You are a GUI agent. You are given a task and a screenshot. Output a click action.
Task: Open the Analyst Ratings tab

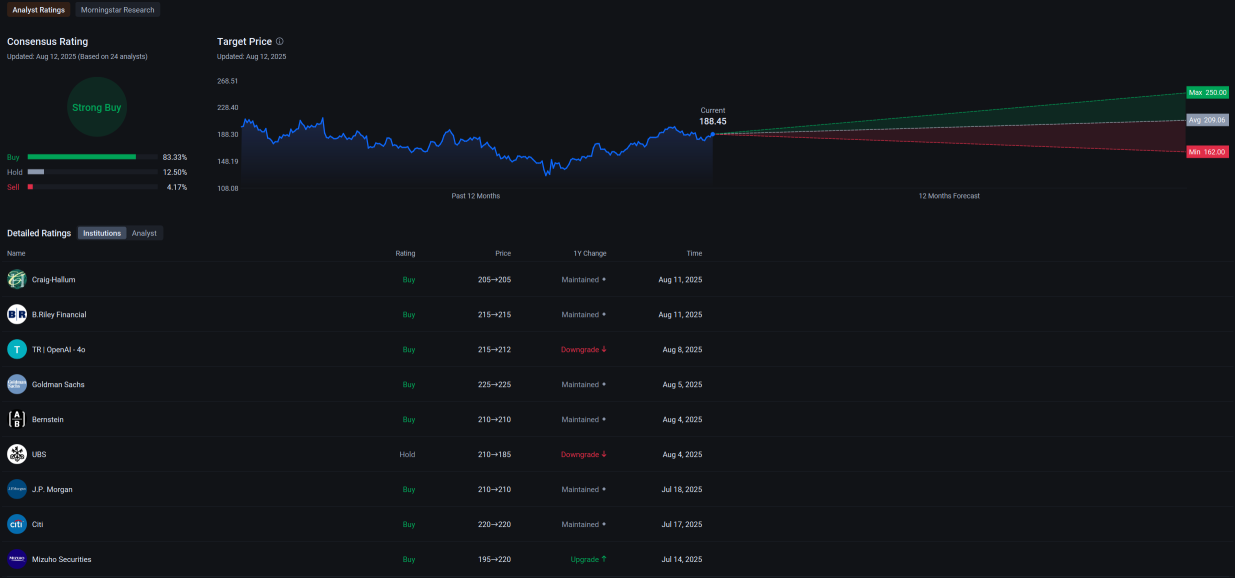(39, 10)
